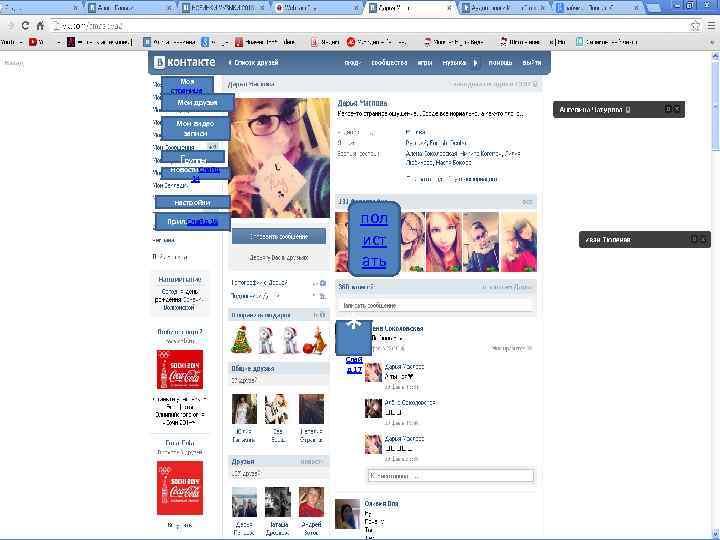
Task: Open the first VK bookmark in bookmarks bar
Action: point(147,42)
